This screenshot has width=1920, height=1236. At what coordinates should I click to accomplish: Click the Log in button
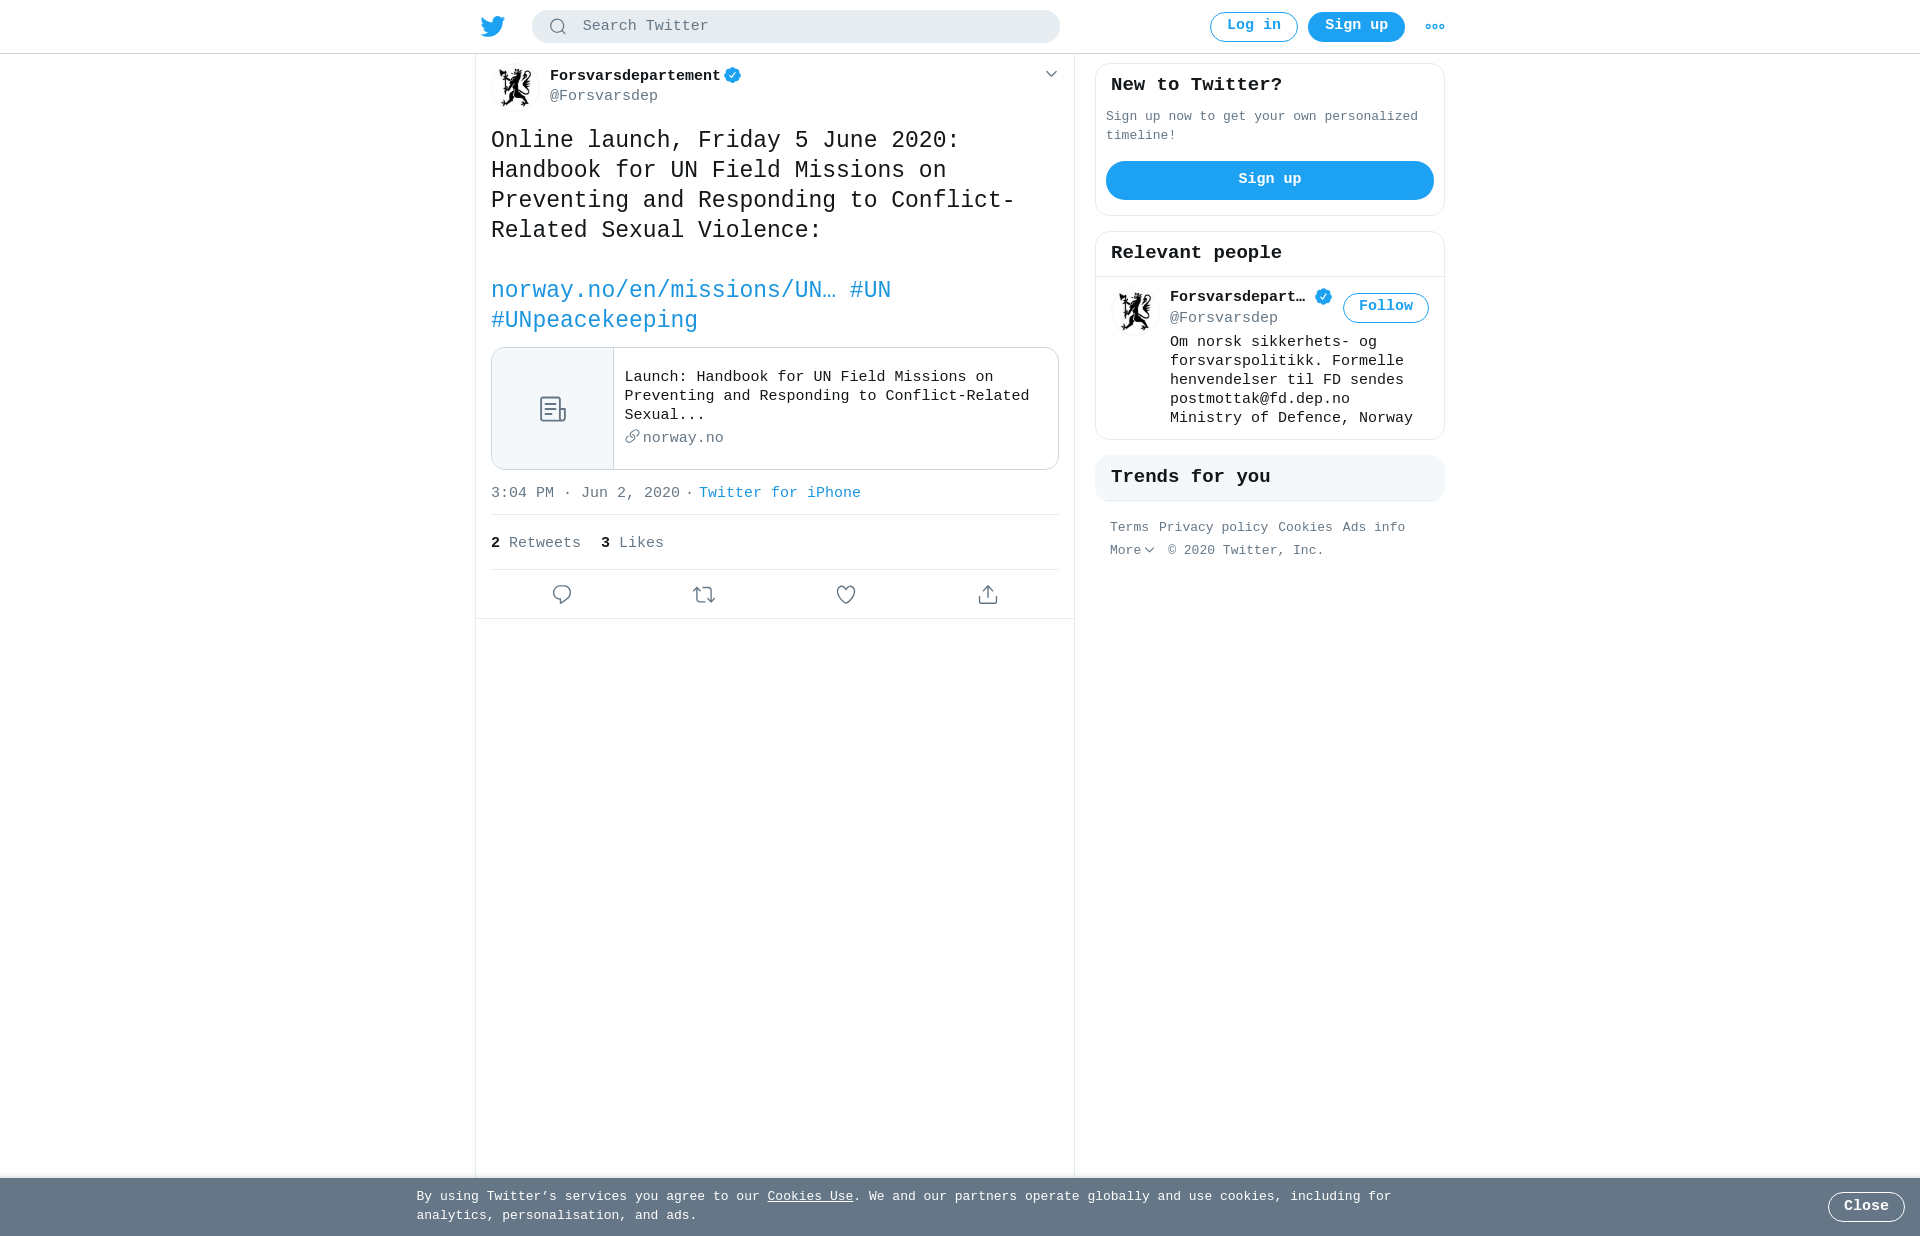[1254, 27]
